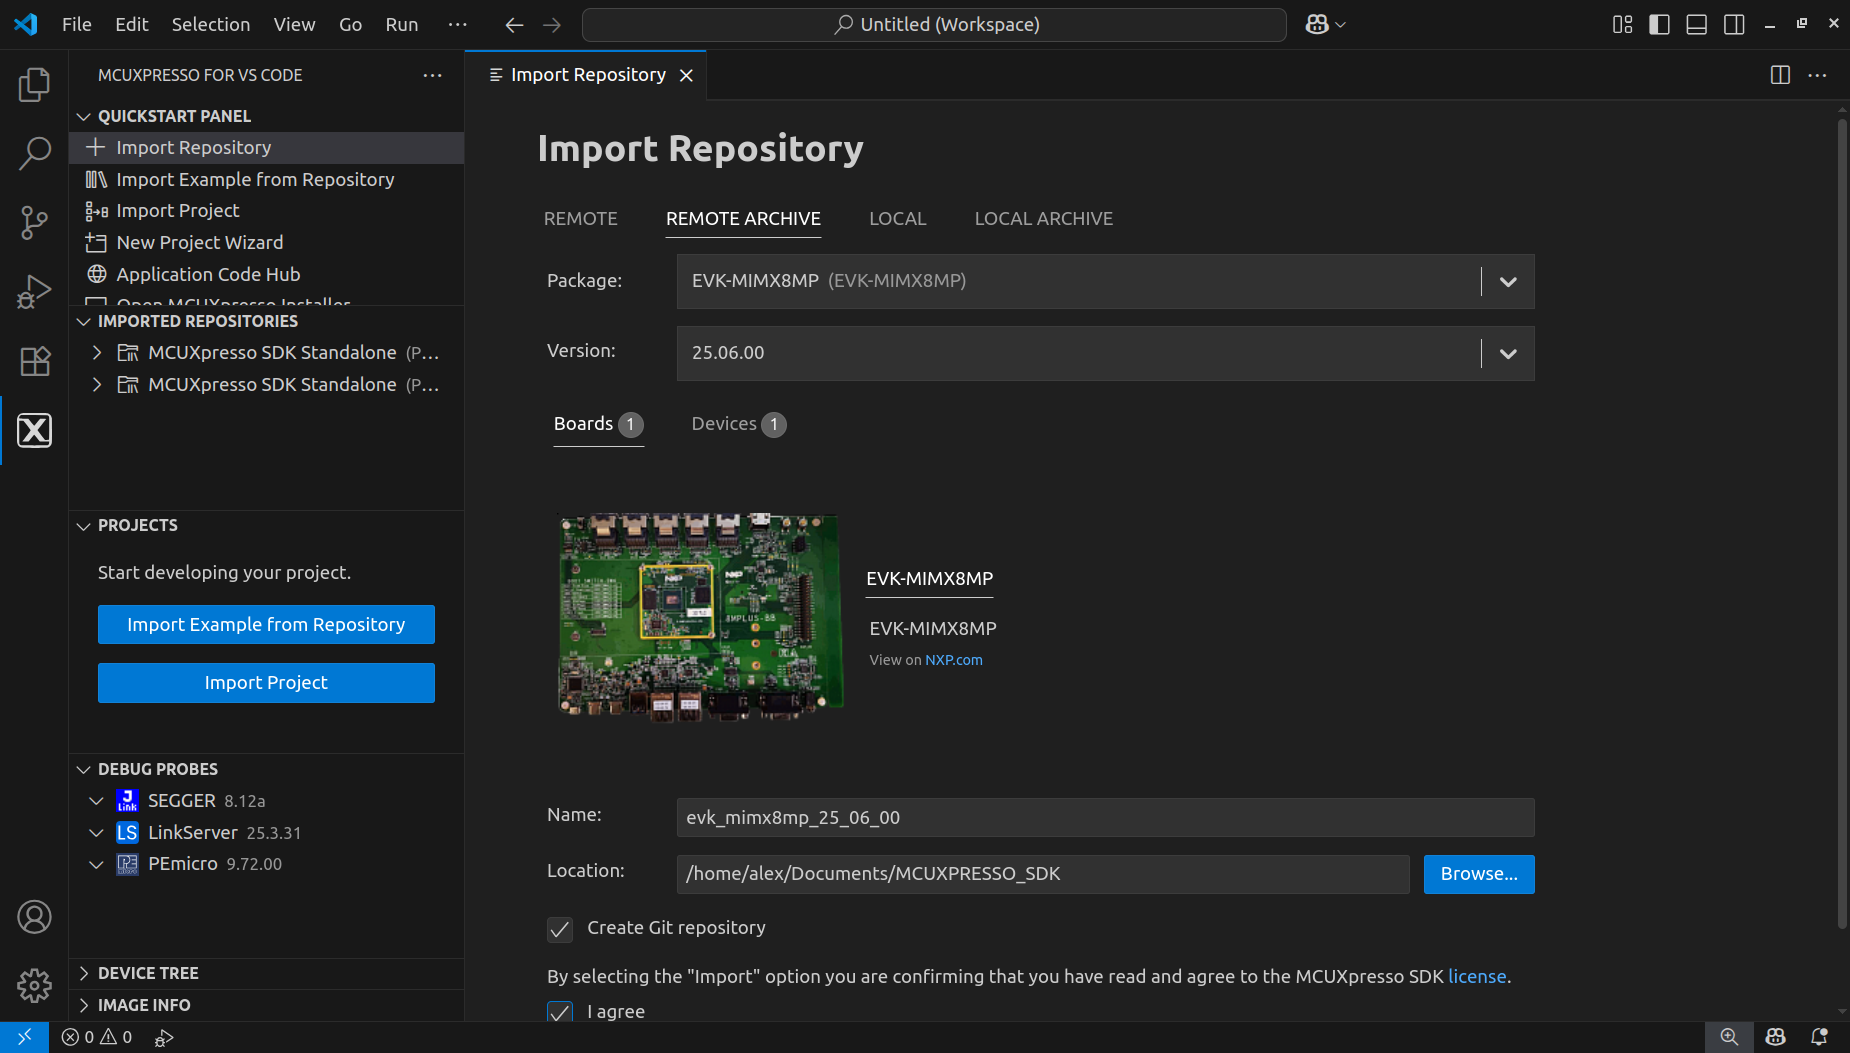
Task: Uncheck the I agree checkbox
Action: point(560,1012)
